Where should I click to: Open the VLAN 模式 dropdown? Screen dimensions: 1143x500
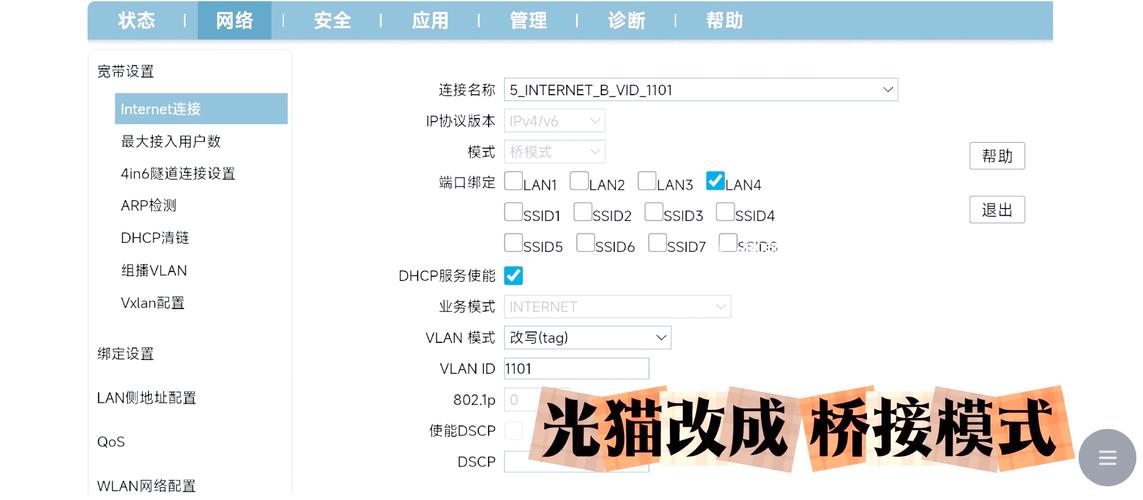[x=588, y=337]
